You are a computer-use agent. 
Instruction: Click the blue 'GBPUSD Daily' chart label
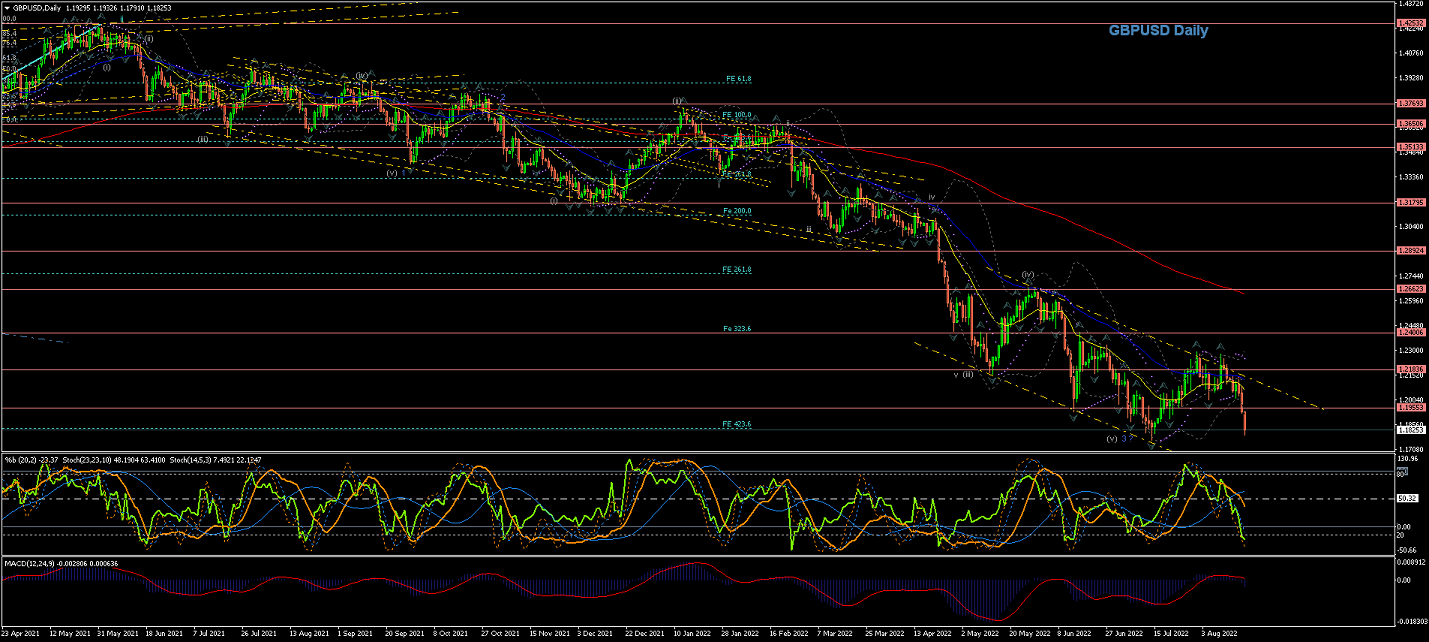click(1158, 31)
